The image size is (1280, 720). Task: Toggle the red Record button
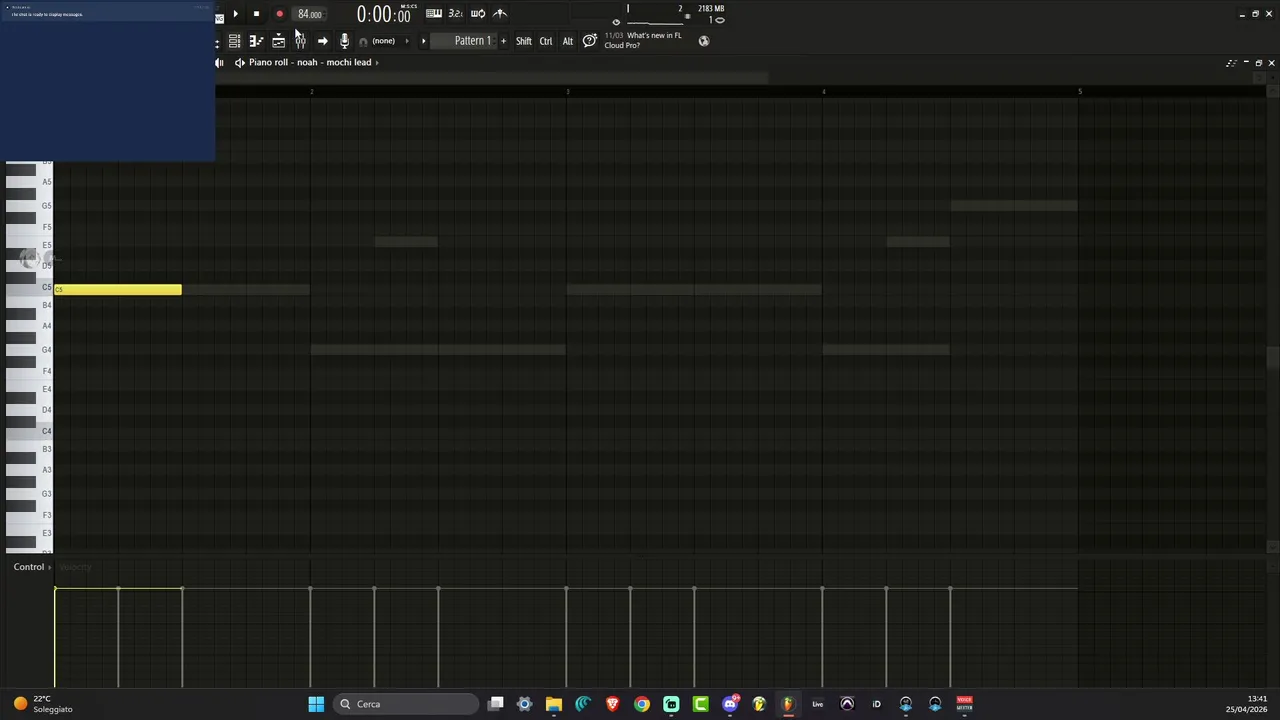coord(279,14)
